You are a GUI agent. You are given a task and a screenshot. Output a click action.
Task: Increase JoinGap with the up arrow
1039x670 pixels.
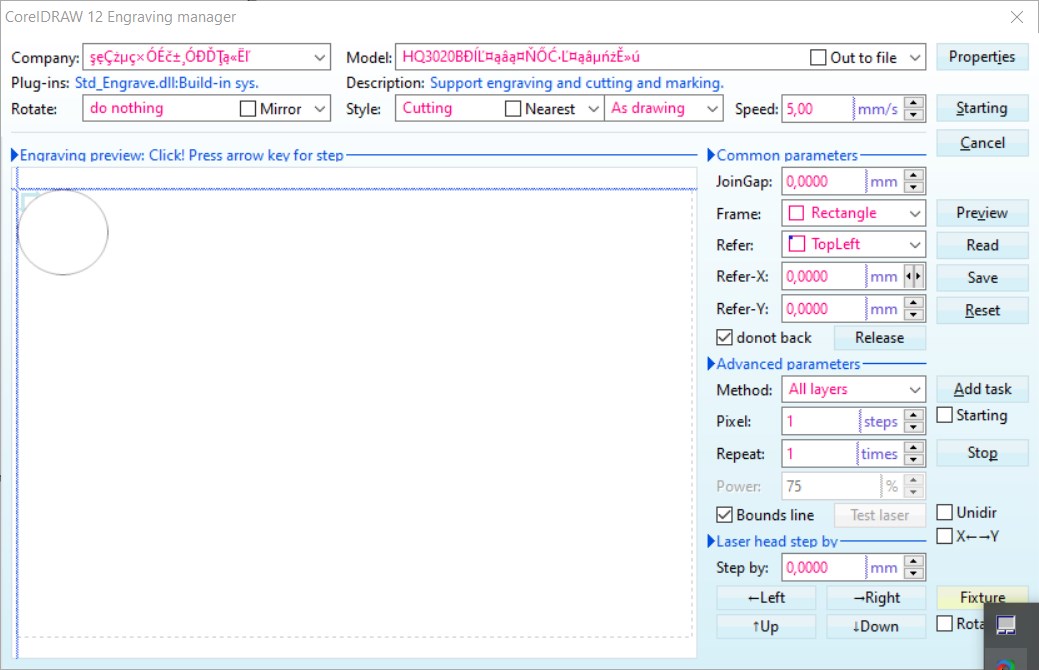tap(914, 175)
